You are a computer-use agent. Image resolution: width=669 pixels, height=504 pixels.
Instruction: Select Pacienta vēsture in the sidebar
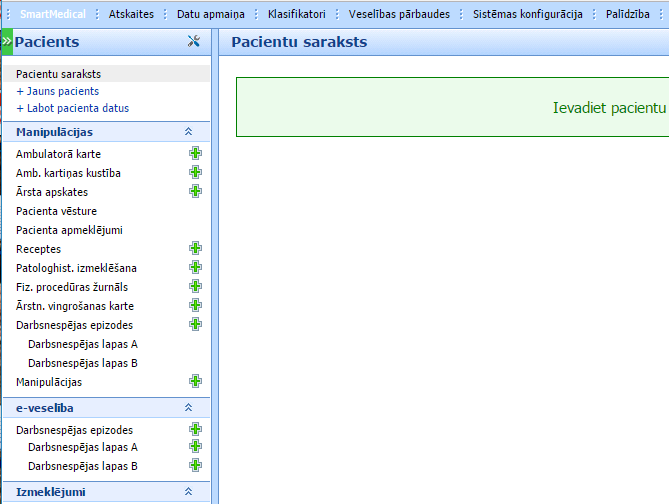pos(56,211)
